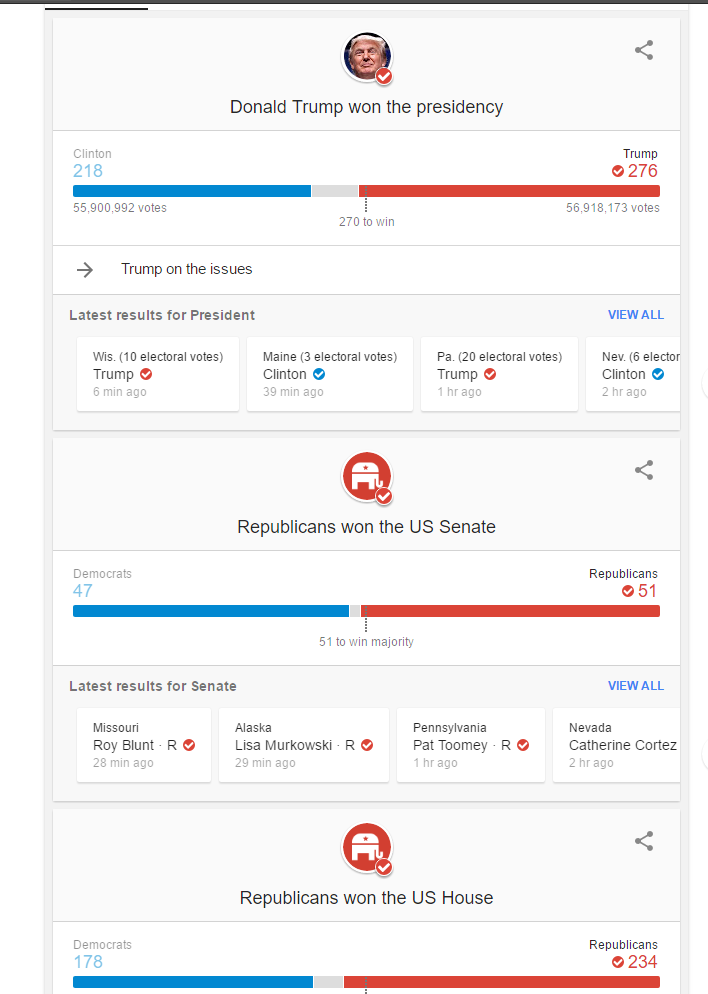This screenshot has width=708, height=994.
Task: Click share icon on US House card
Action: click(644, 841)
